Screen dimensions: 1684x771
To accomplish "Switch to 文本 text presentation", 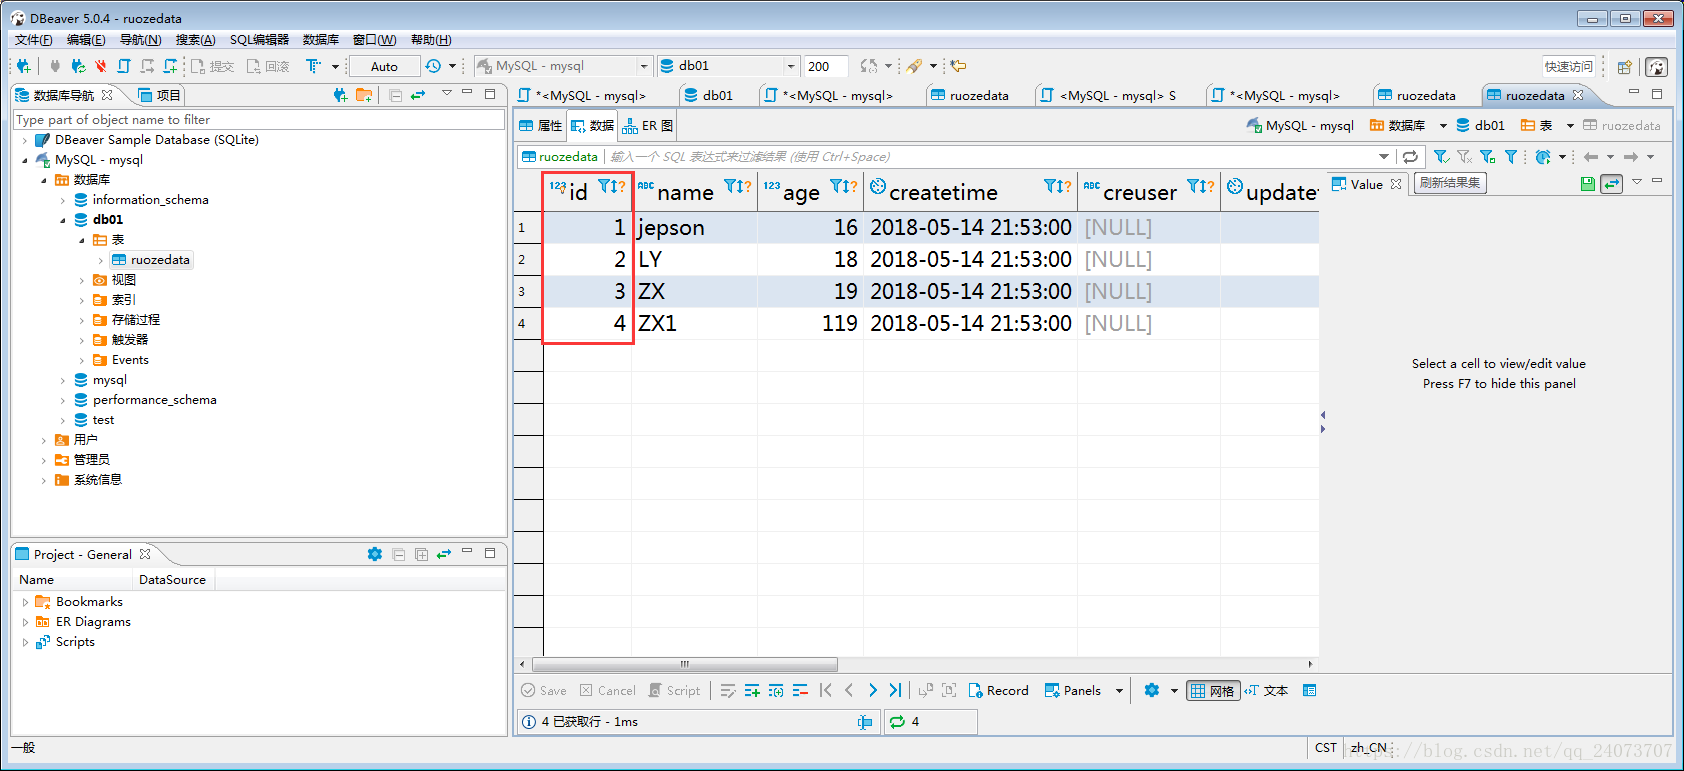I will pos(1266,691).
